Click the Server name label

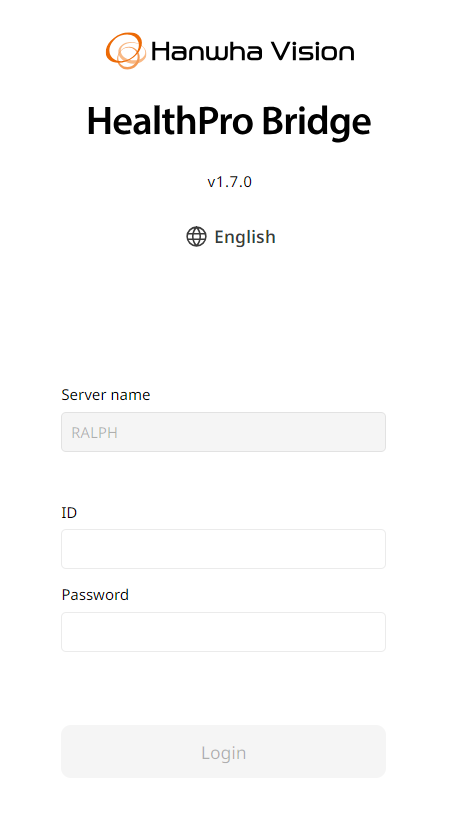(x=106, y=395)
